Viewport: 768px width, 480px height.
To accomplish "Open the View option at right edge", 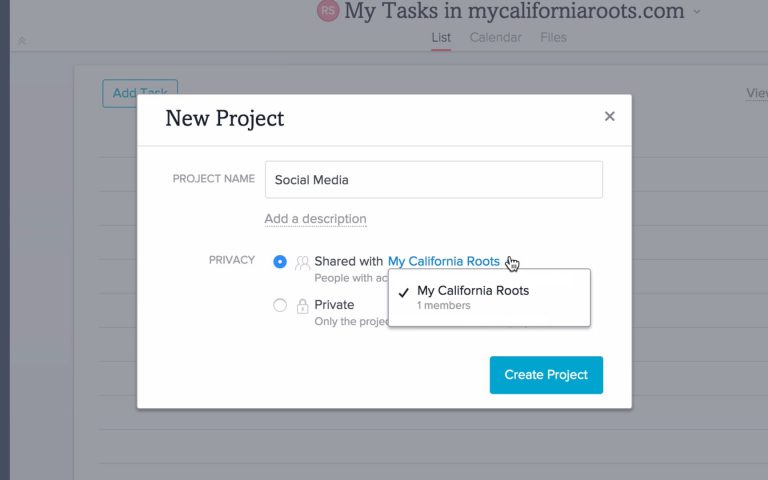I will [757, 93].
